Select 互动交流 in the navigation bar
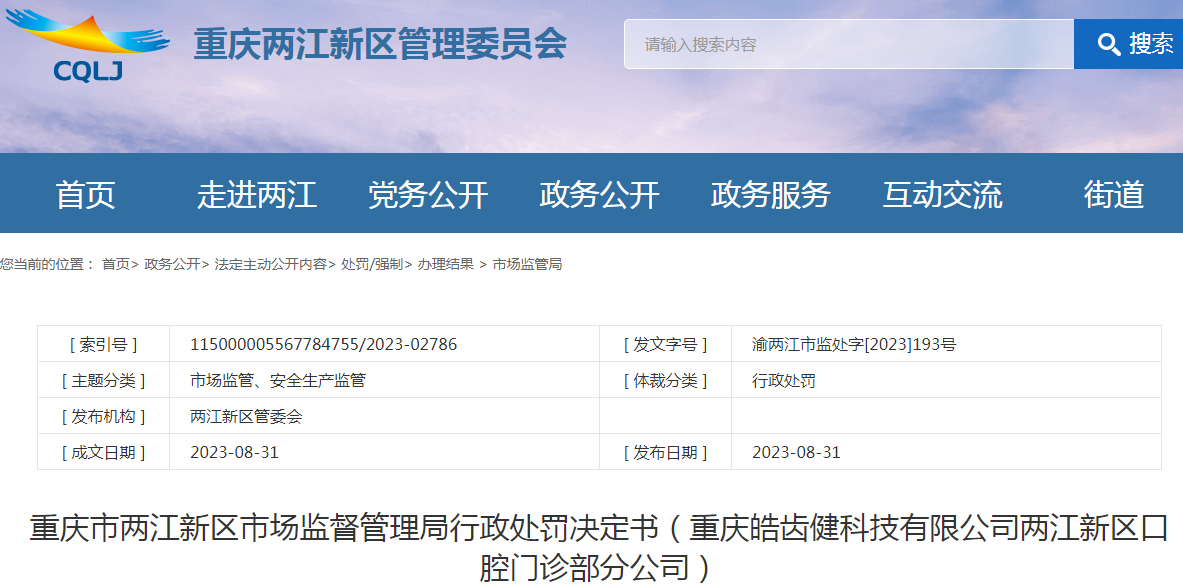 [x=942, y=194]
